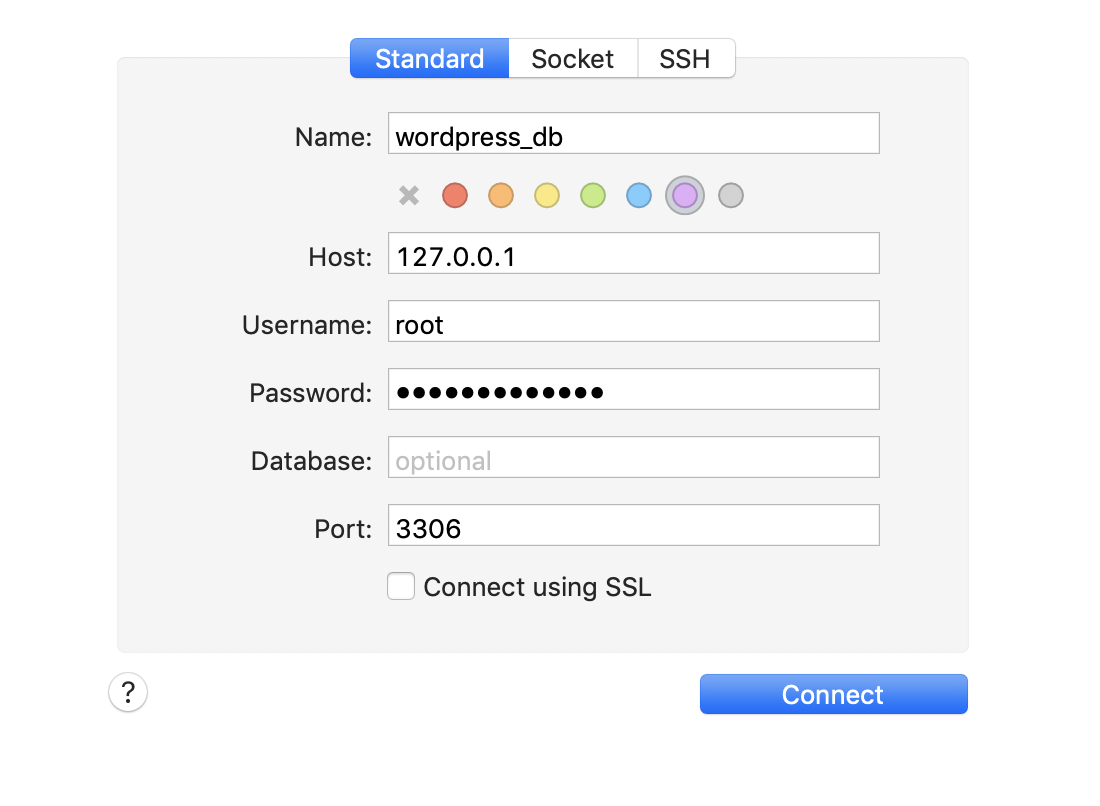The width and height of the screenshot is (1100, 806).
Task: Clear the connection color with the X icon
Action: click(x=409, y=195)
